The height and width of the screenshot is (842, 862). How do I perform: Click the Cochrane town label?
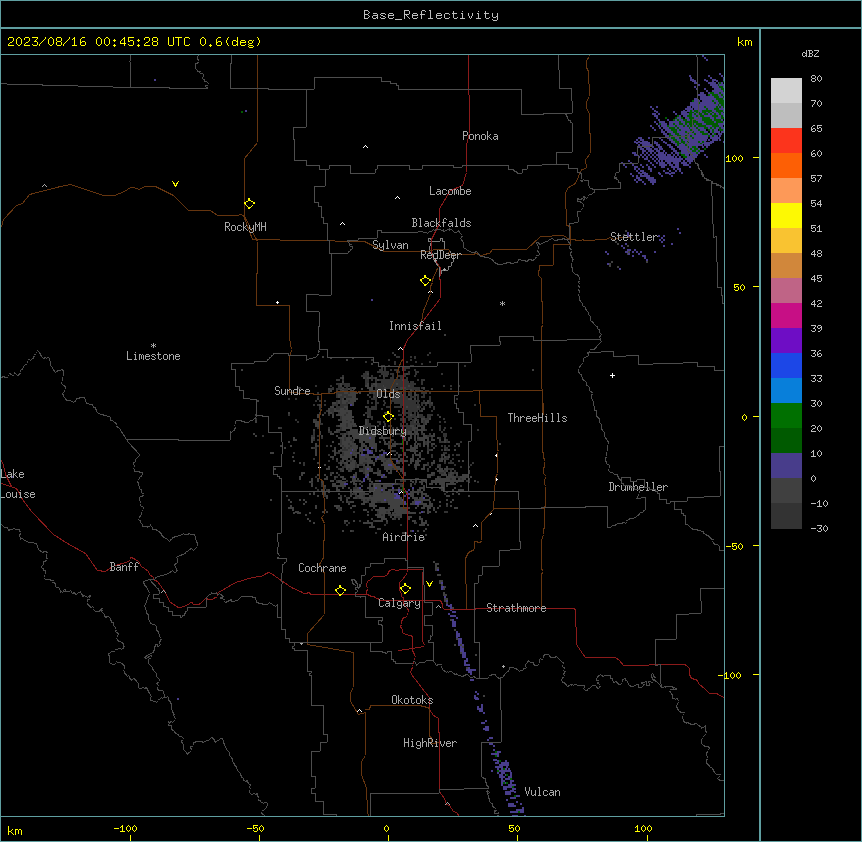(x=322, y=568)
